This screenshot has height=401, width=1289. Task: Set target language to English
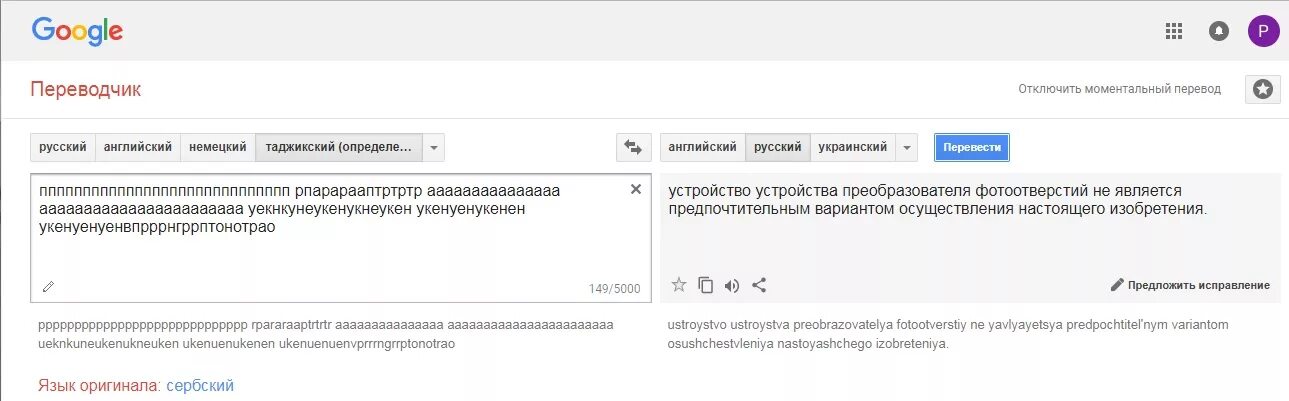click(x=703, y=147)
